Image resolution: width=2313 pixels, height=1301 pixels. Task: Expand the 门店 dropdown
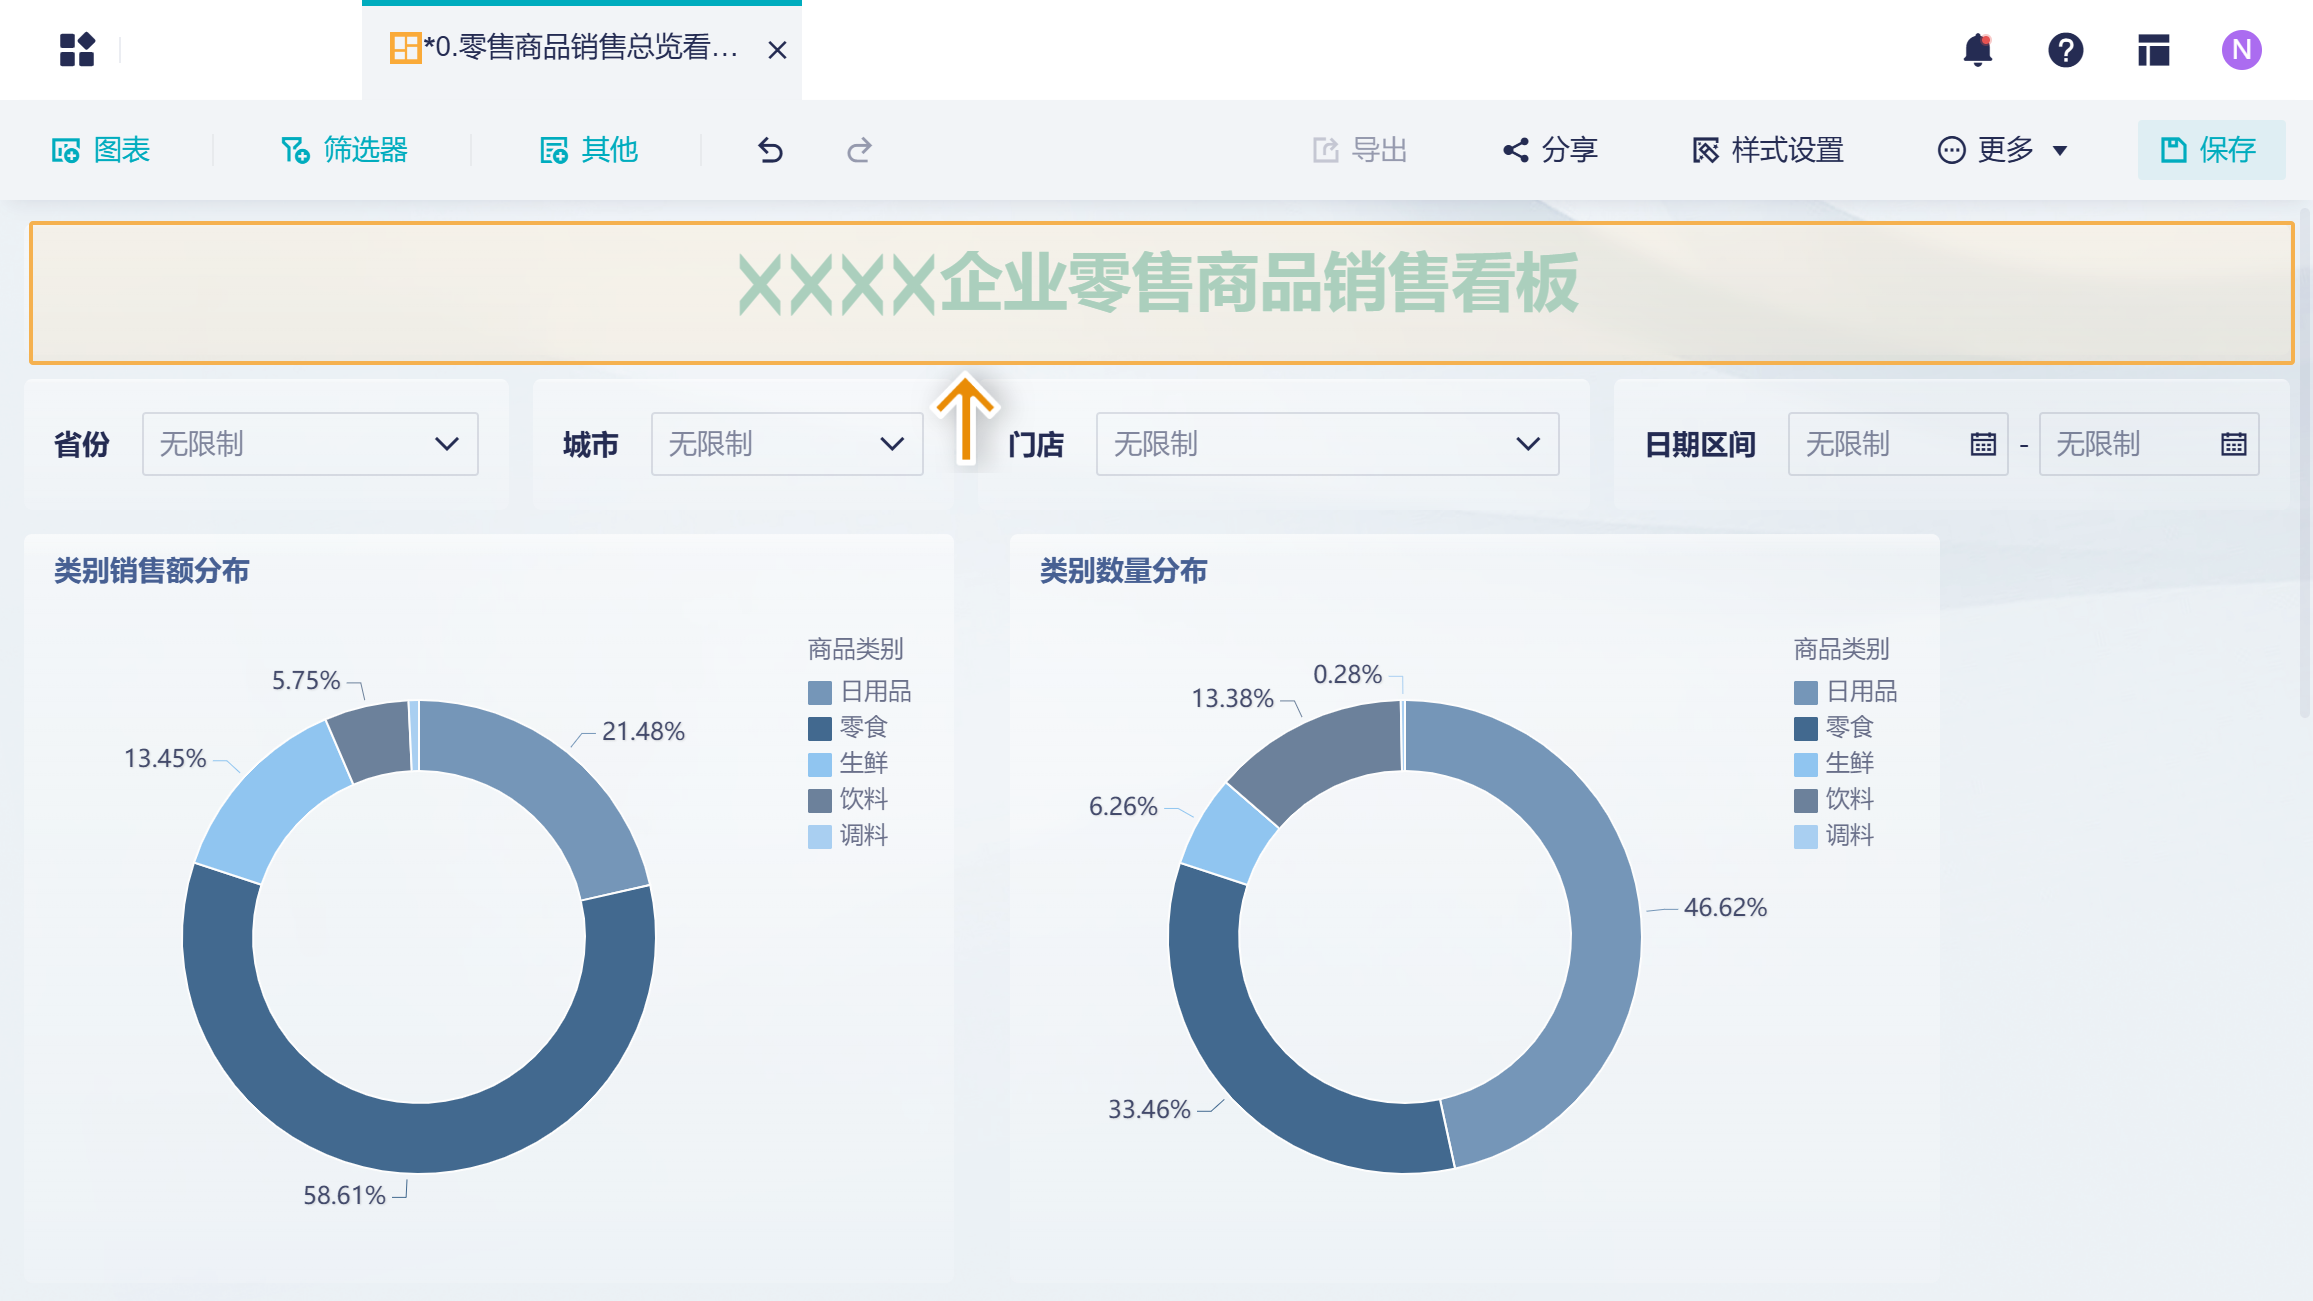[x=1327, y=444]
